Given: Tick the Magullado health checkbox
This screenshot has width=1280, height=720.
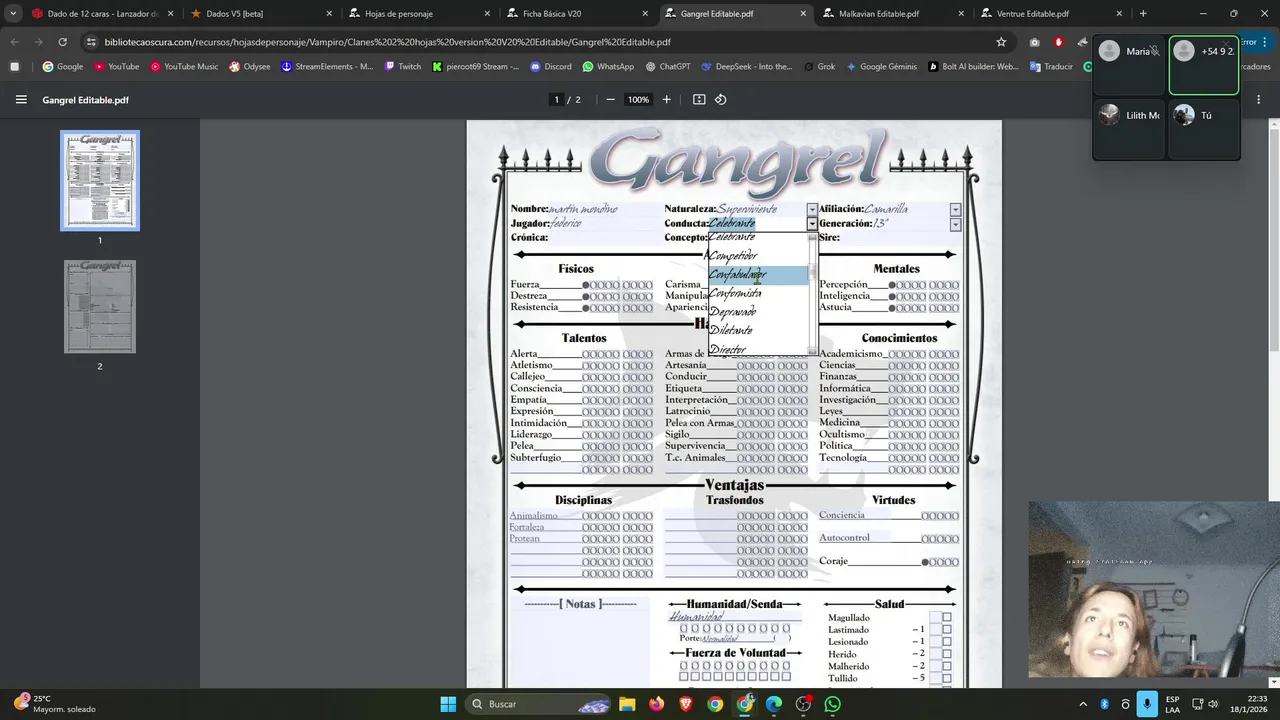Looking at the screenshot, I should click(x=947, y=618).
